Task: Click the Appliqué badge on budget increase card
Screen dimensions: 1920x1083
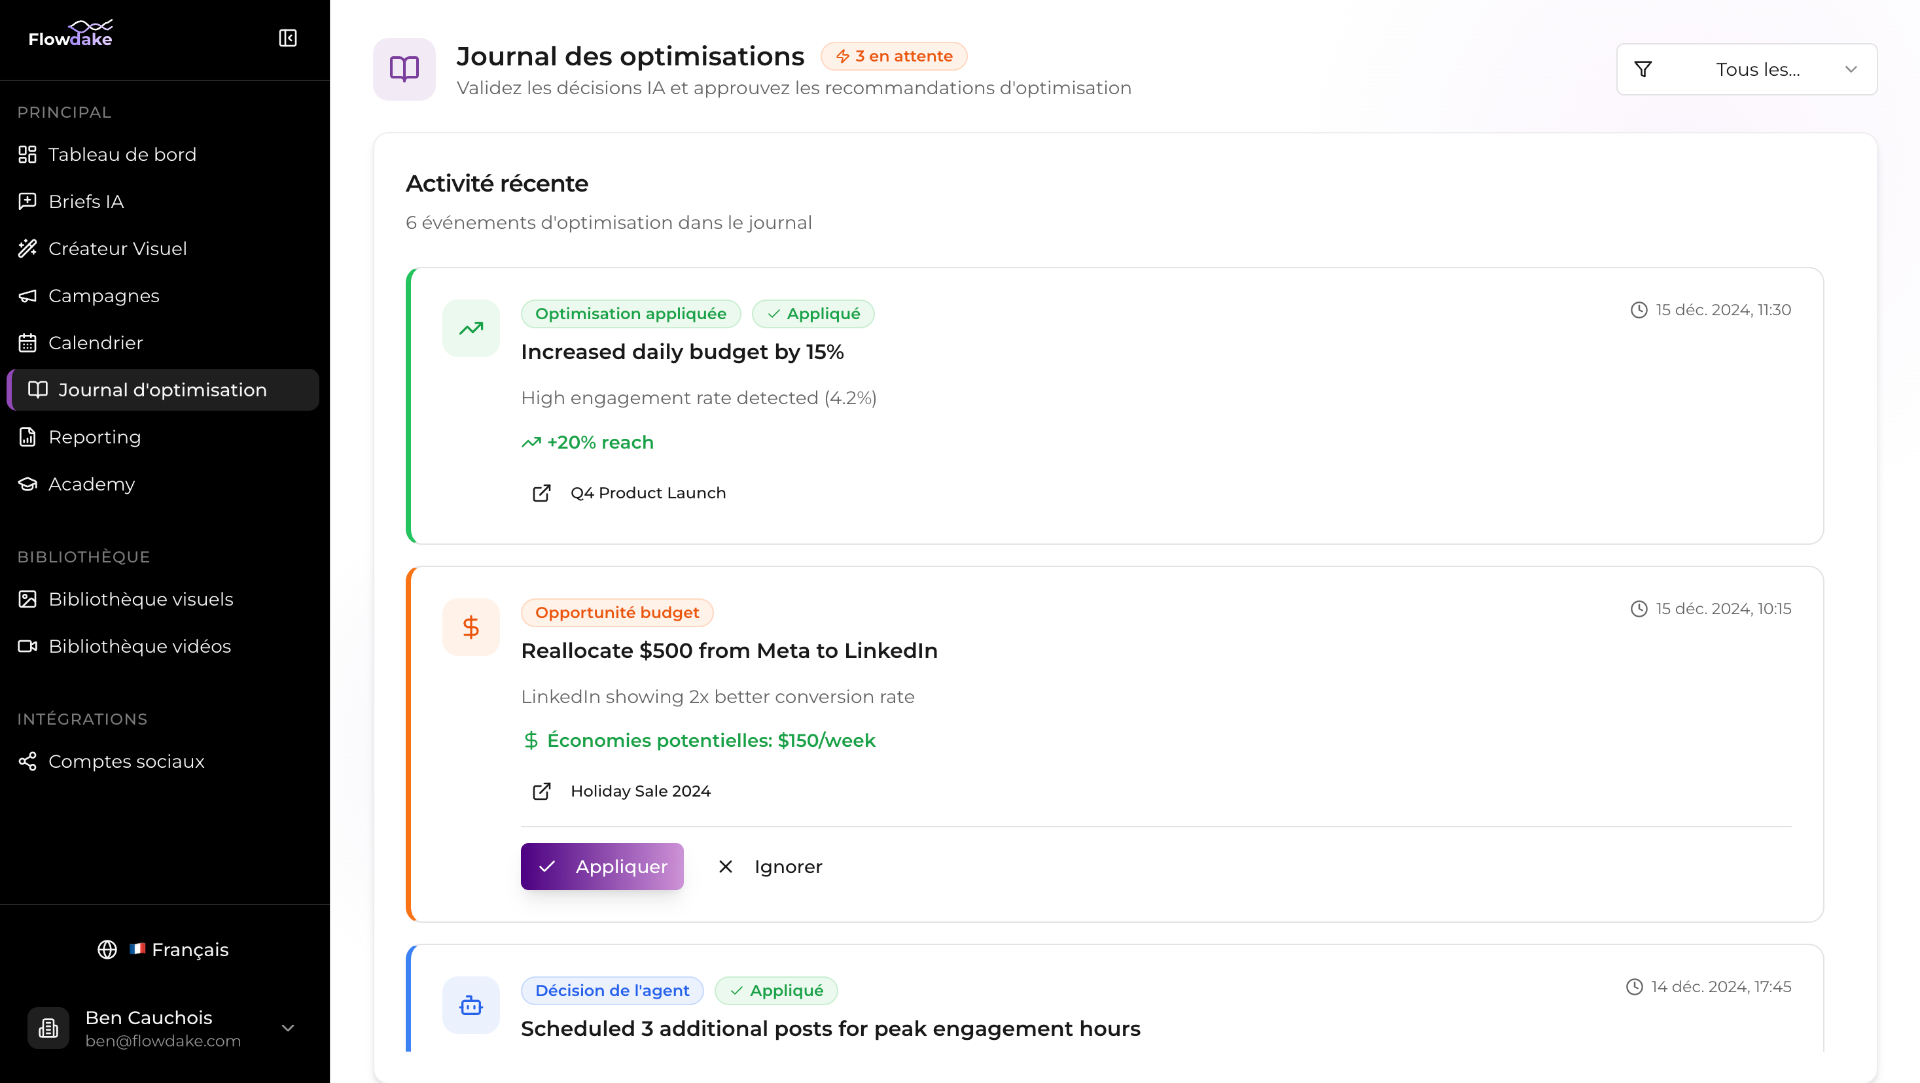Action: (813, 314)
